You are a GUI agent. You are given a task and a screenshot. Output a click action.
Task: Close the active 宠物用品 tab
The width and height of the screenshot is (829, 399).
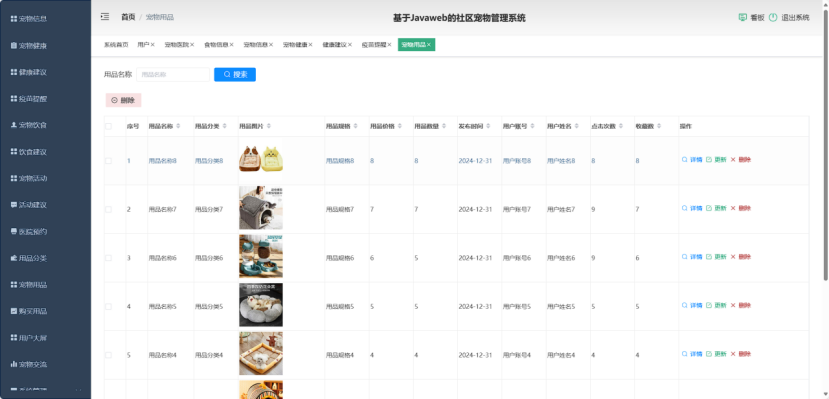[429, 45]
